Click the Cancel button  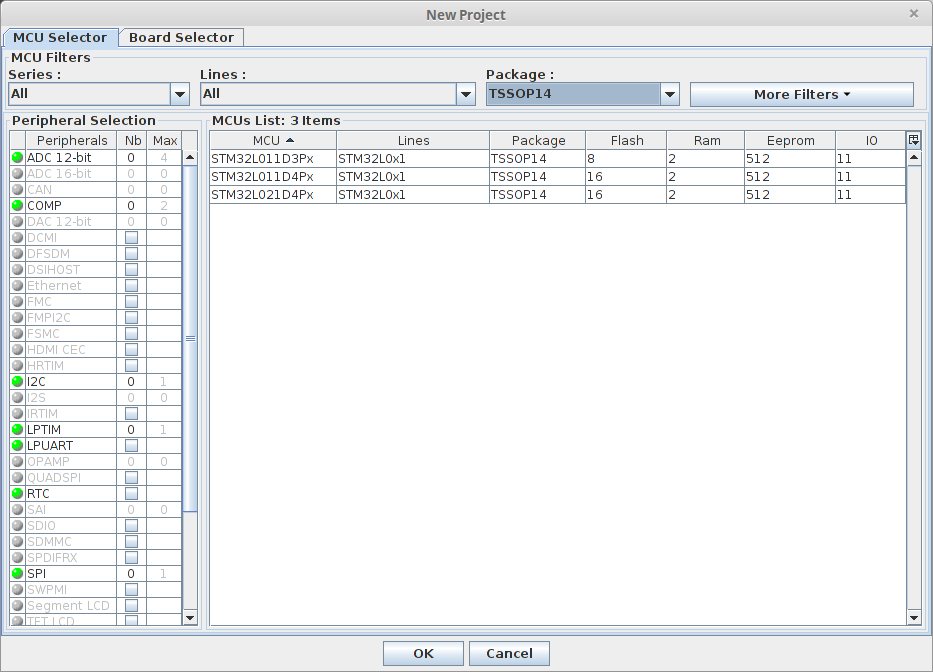(x=509, y=654)
